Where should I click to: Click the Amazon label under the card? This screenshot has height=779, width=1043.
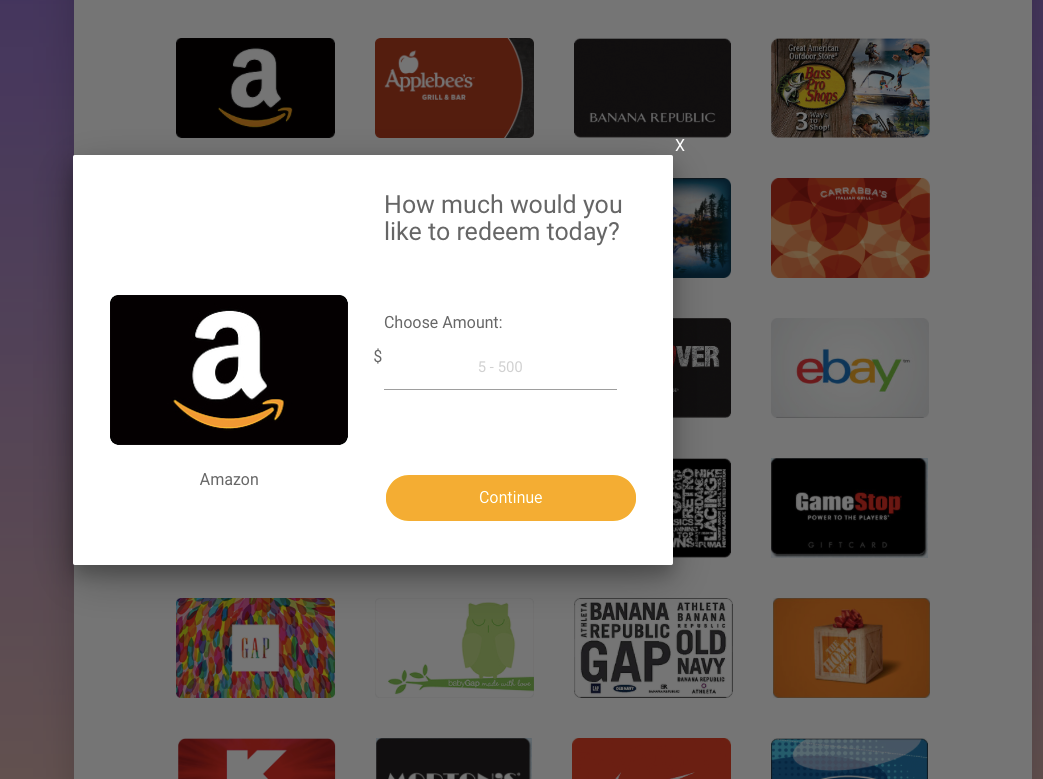pyautogui.click(x=229, y=480)
